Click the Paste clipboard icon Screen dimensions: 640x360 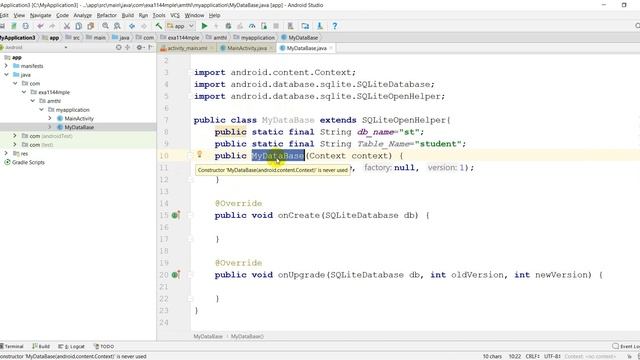point(91,26)
